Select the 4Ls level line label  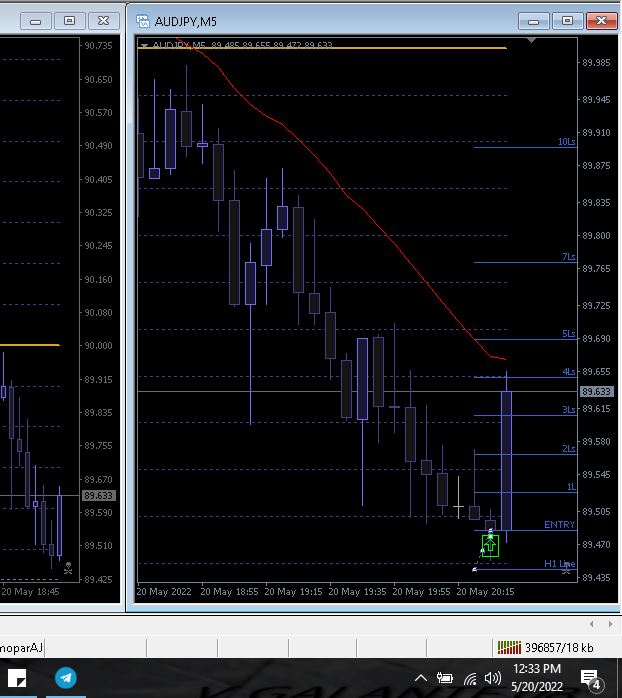coord(569,371)
